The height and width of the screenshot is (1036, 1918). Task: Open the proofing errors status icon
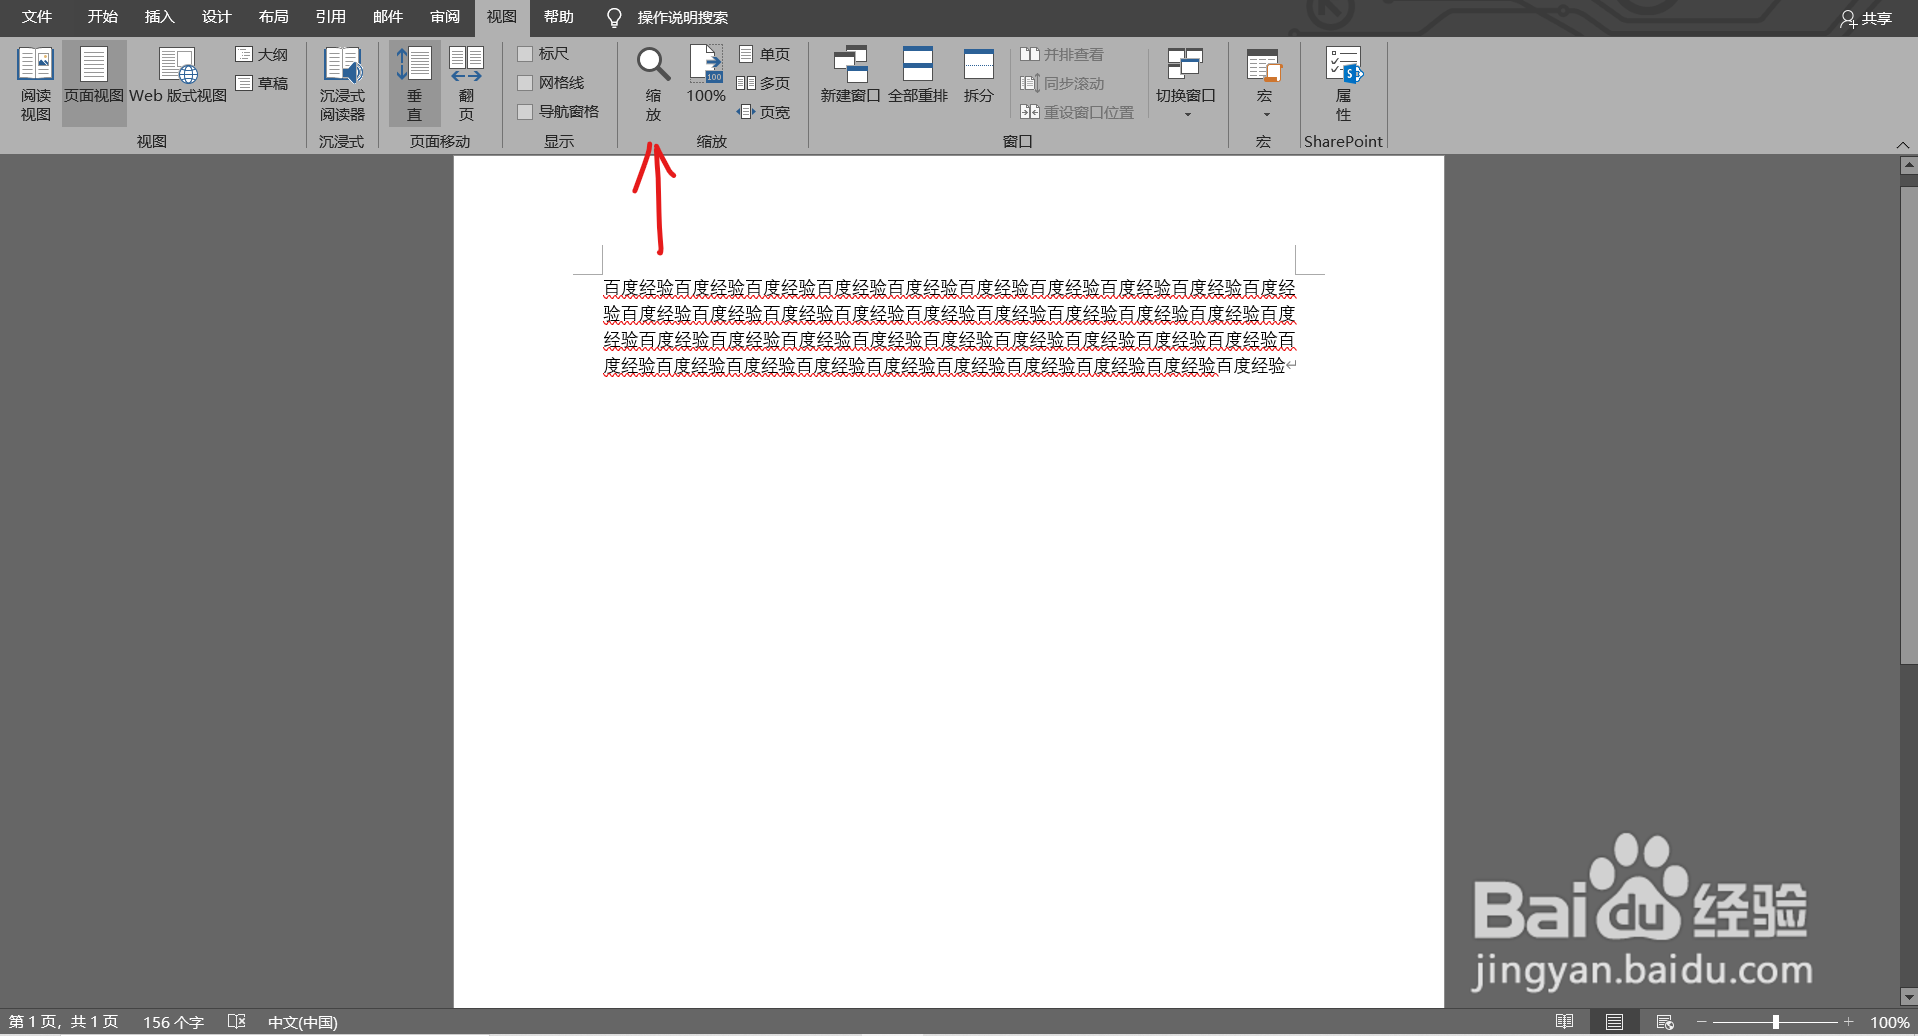[x=236, y=1022]
